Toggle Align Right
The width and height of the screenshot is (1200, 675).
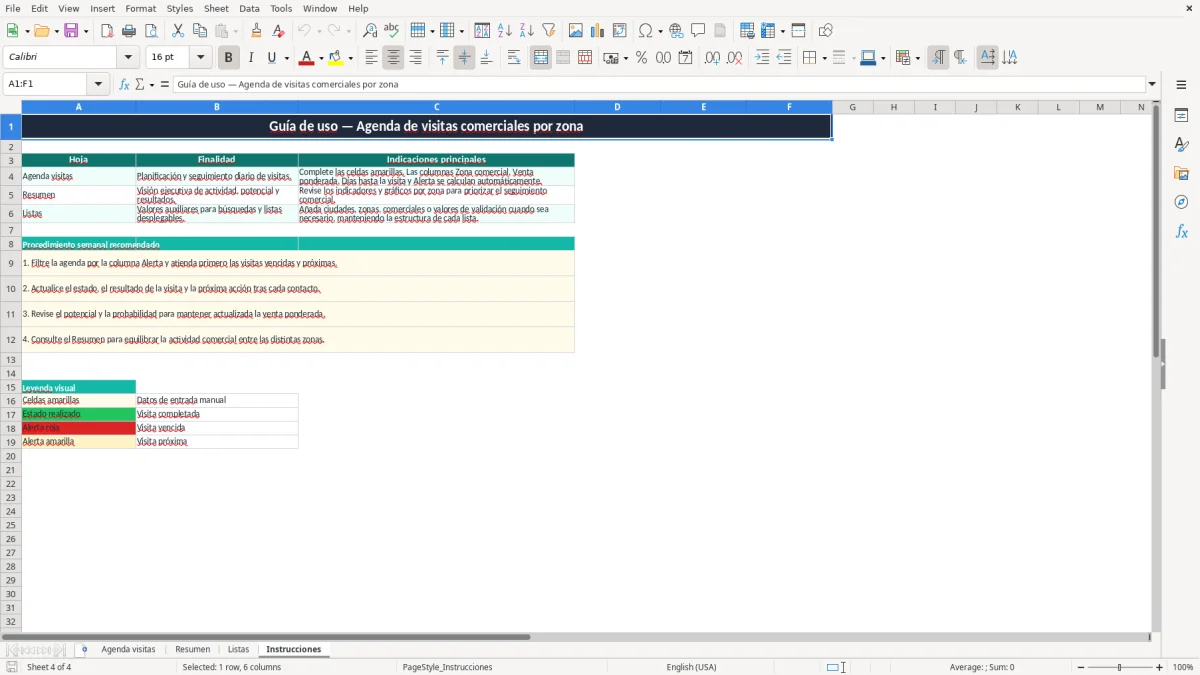416,58
